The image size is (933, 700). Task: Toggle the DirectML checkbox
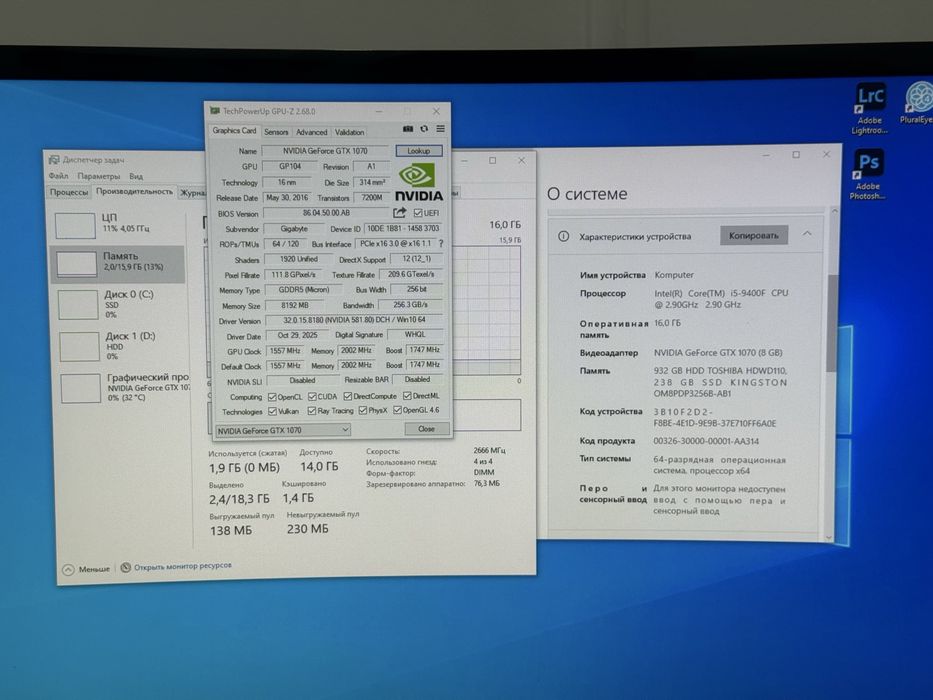[x=407, y=396]
